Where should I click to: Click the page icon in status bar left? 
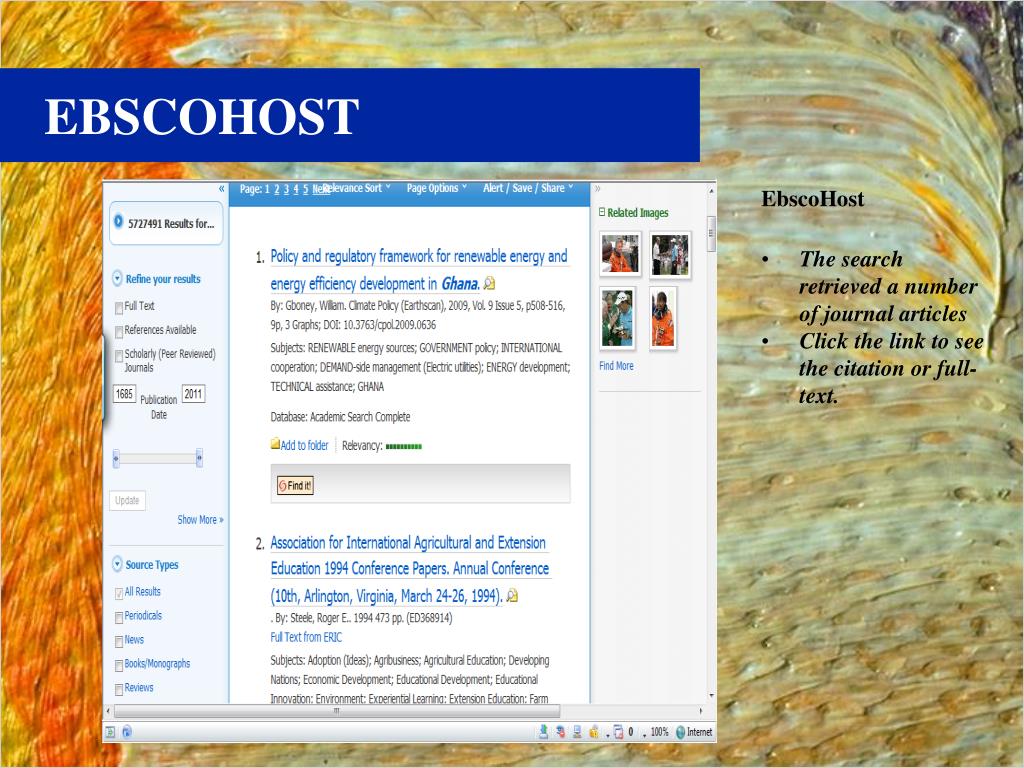(110, 732)
